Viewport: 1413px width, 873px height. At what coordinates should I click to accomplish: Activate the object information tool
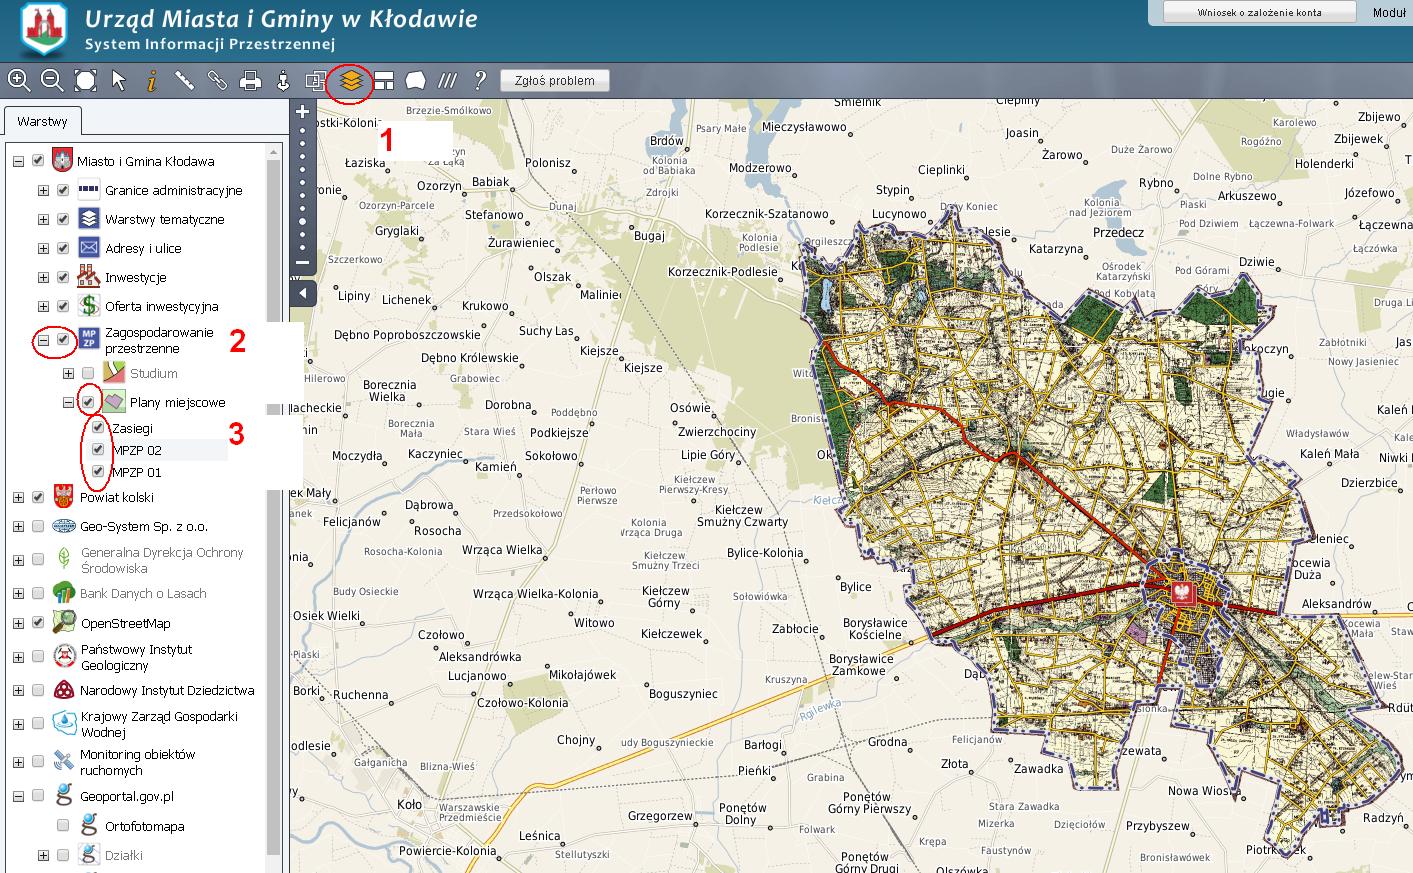point(152,81)
